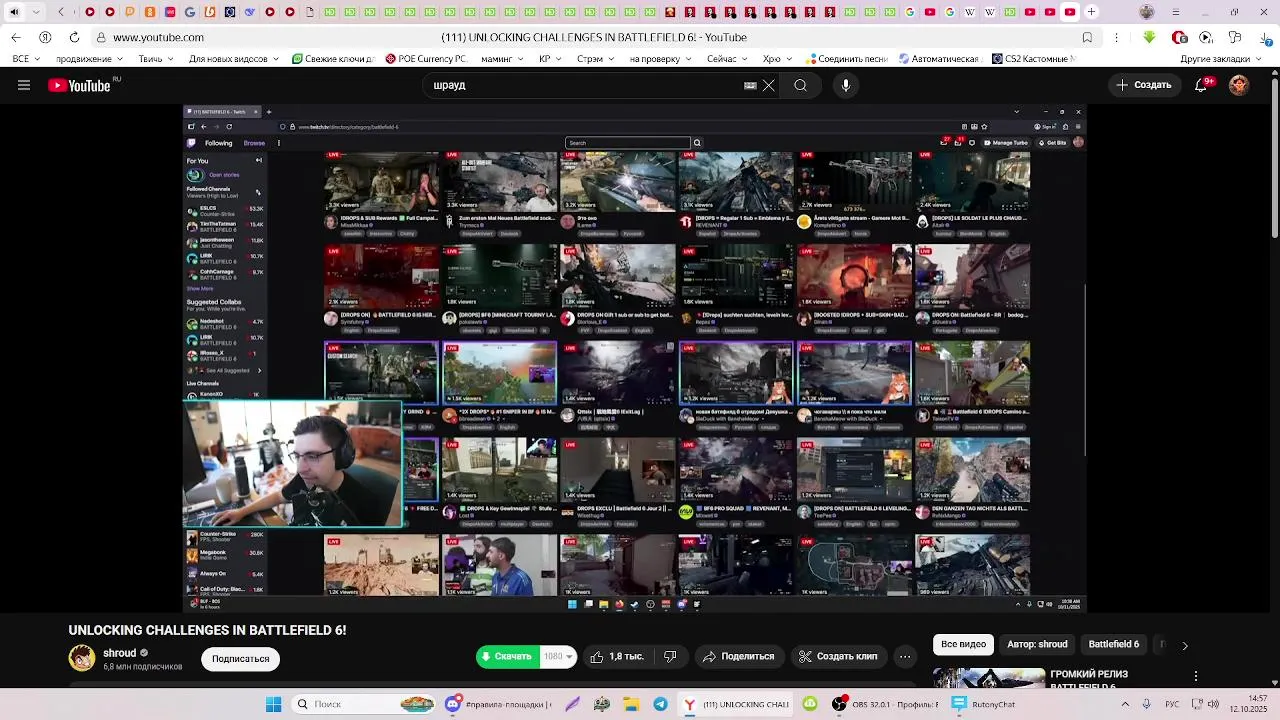Open the Стрэм bookmarks folder
This screenshot has width=1280, height=720.
pyautogui.click(x=594, y=59)
